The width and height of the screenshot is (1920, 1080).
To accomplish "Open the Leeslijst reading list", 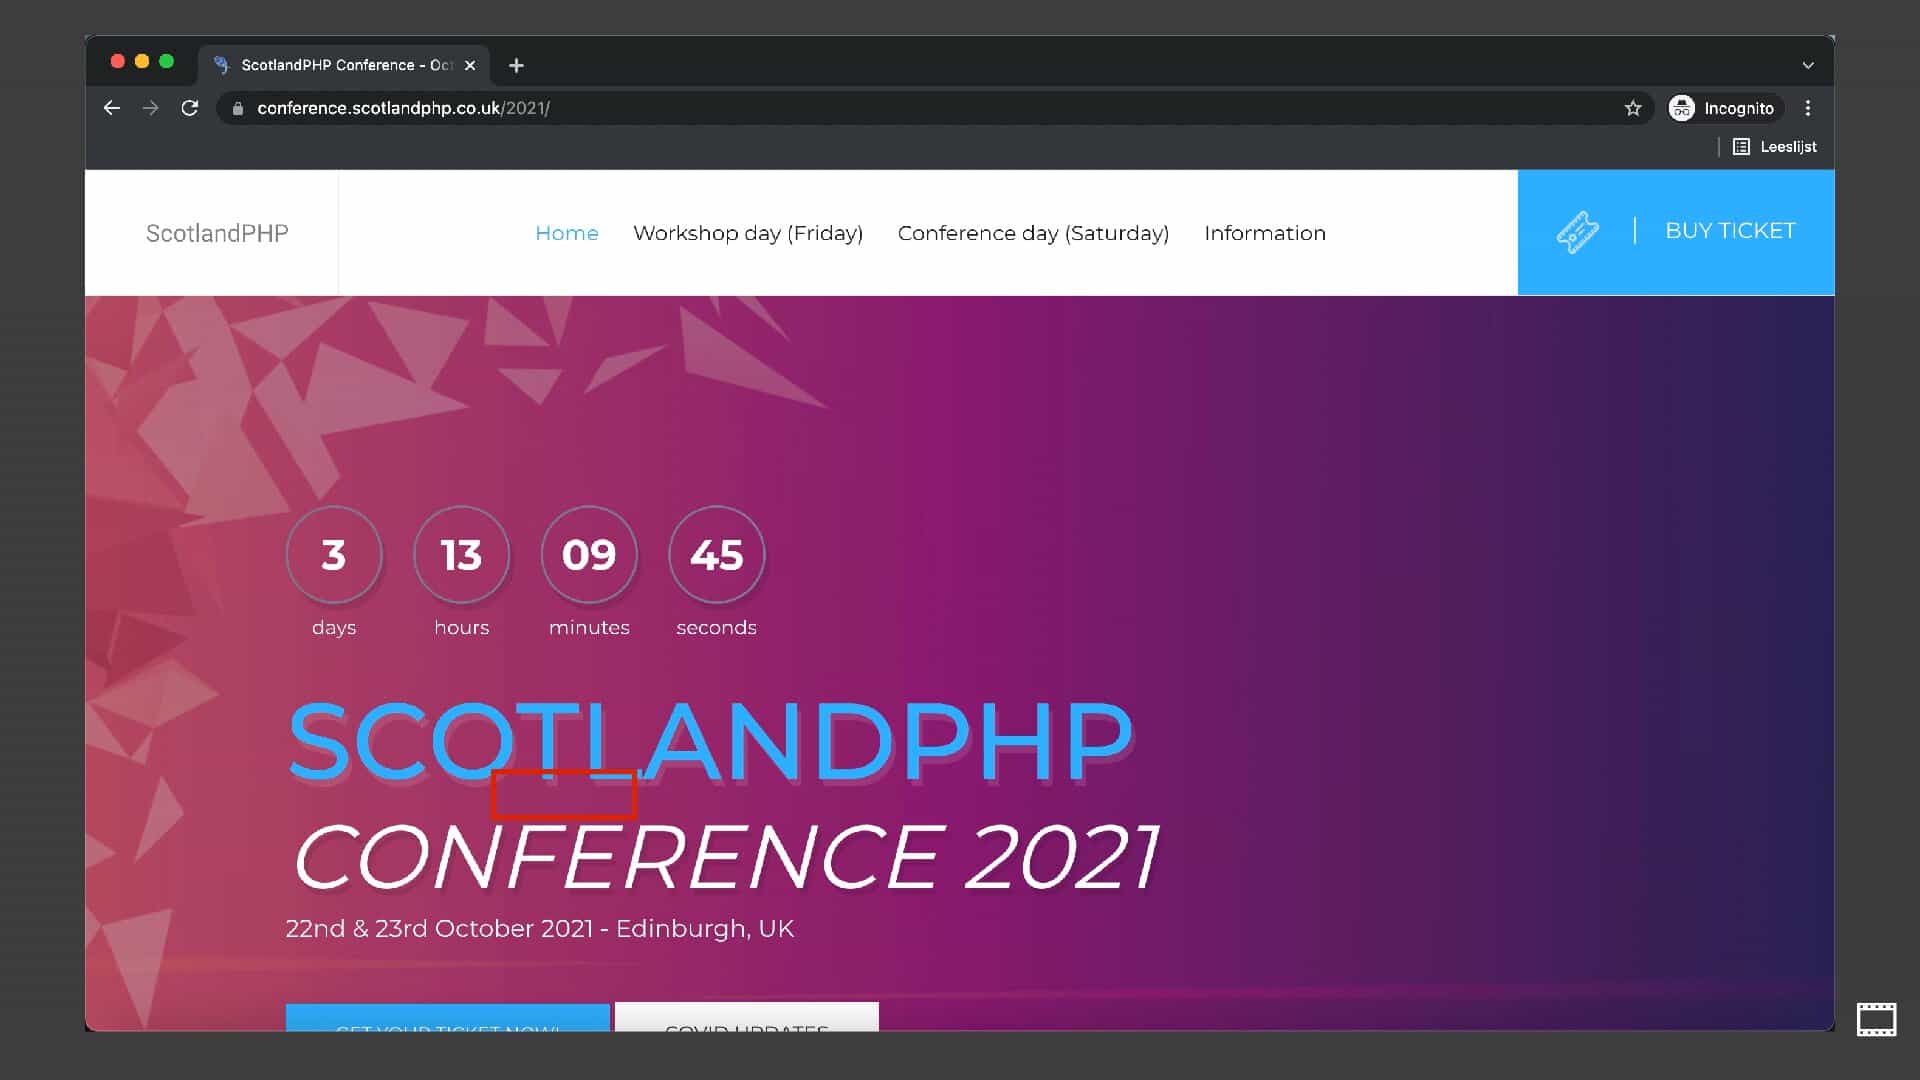I will click(x=1776, y=147).
